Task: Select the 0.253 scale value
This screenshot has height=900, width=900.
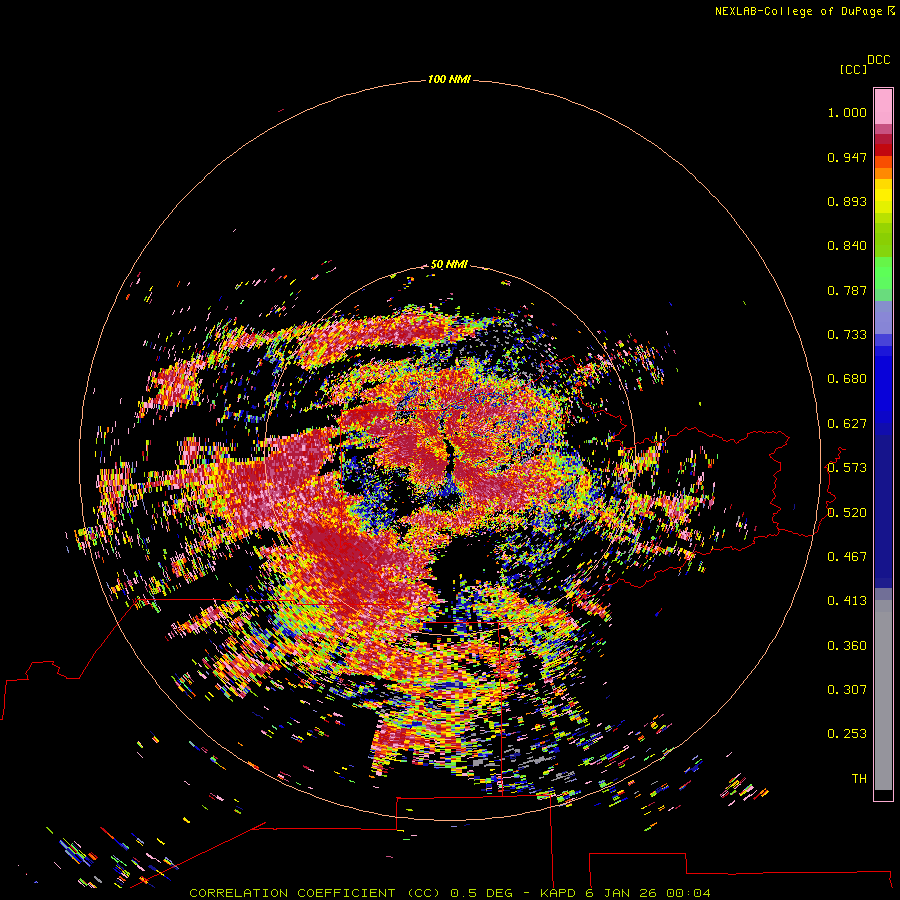Action: (x=847, y=734)
